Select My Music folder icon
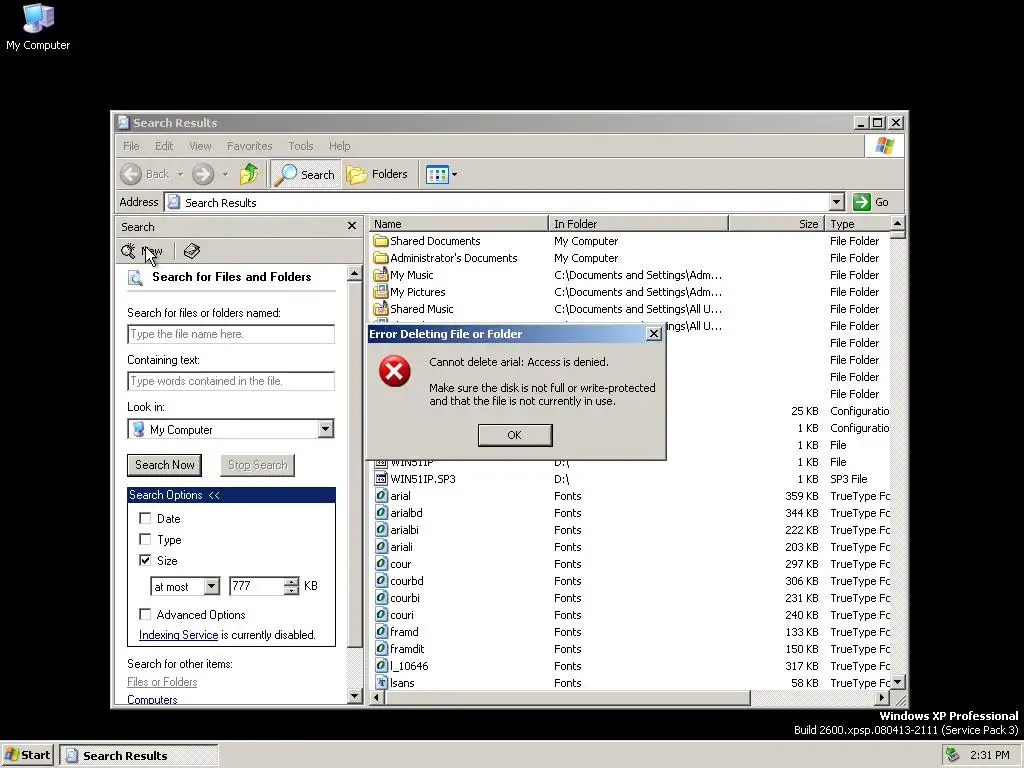This screenshot has height=768, width=1024. coord(381,275)
